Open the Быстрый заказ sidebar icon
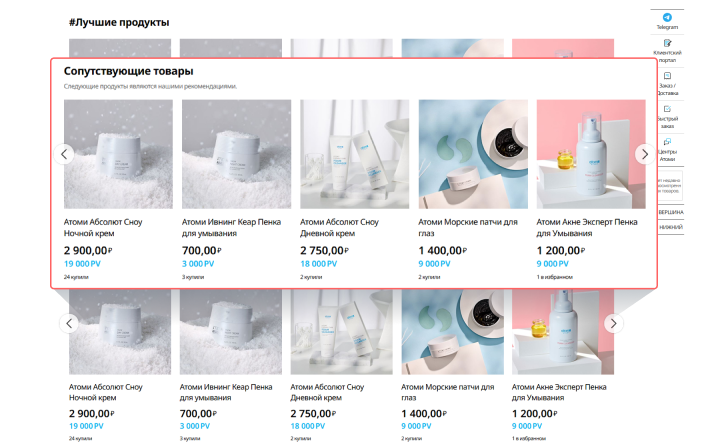 [669, 117]
